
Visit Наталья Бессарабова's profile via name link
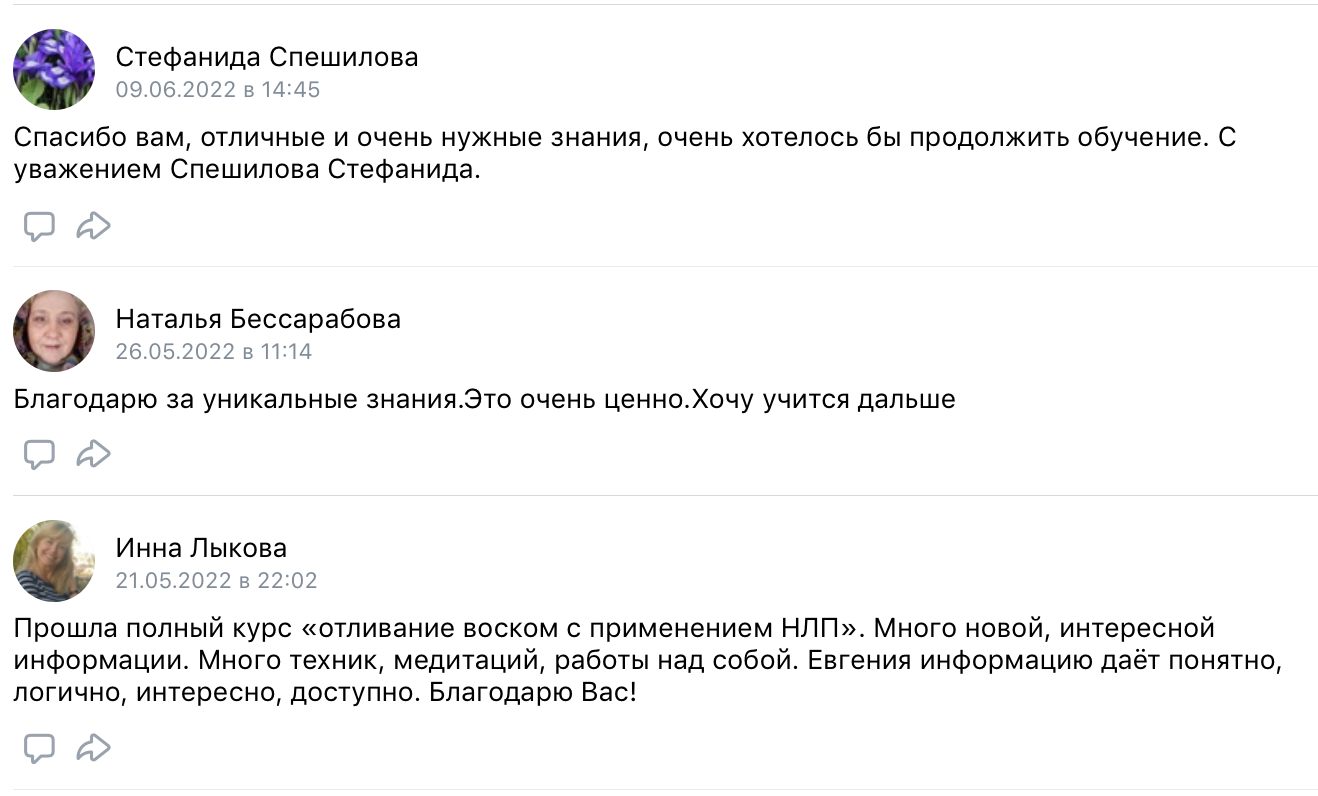point(258,319)
